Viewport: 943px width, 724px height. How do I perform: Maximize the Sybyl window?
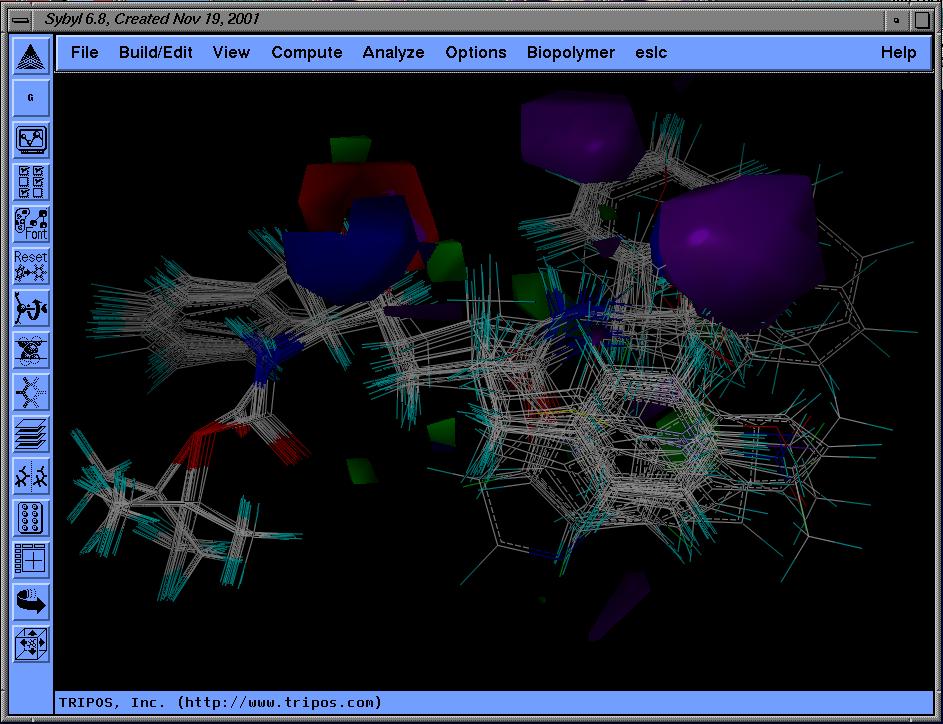pos(923,20)
